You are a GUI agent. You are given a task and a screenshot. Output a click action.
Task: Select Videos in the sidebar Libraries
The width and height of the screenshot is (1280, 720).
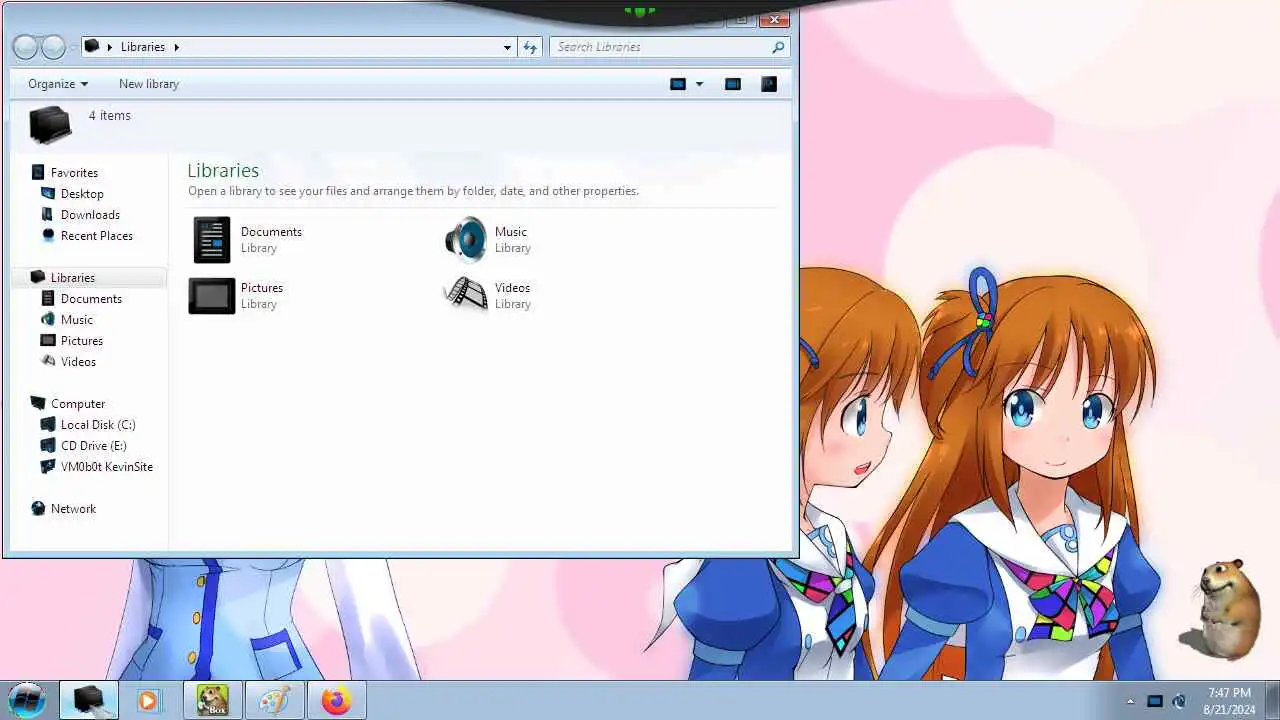click(78, 362)
